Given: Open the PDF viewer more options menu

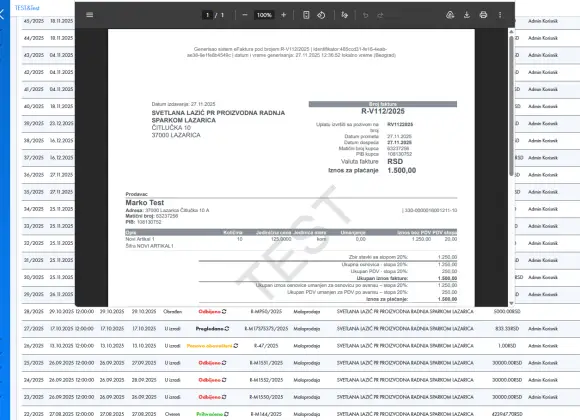Looking at the screenshot, I should tap(500, 15).
